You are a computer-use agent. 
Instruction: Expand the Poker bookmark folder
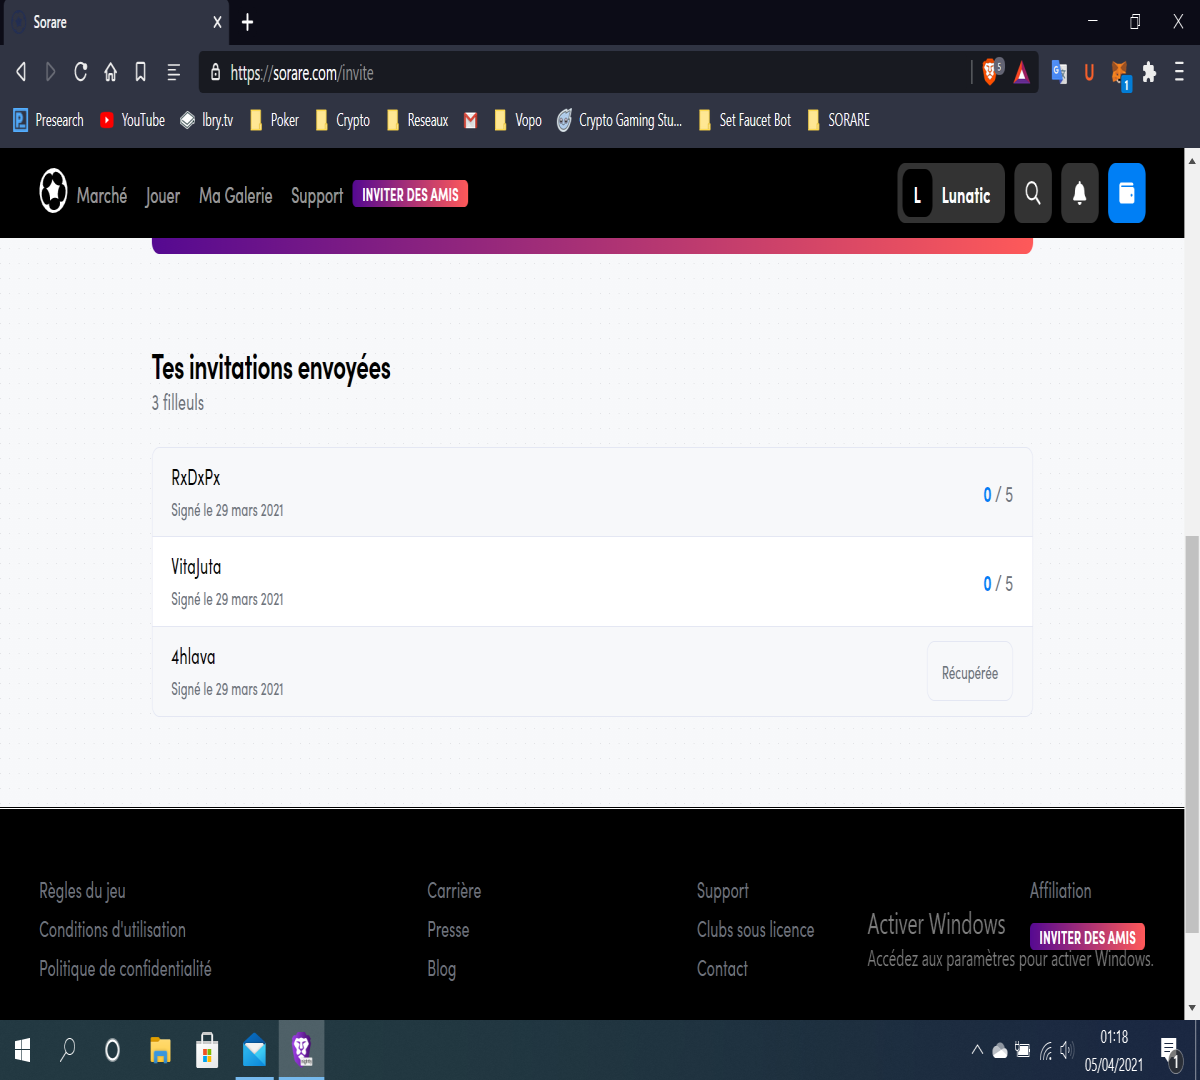[274, 120]
